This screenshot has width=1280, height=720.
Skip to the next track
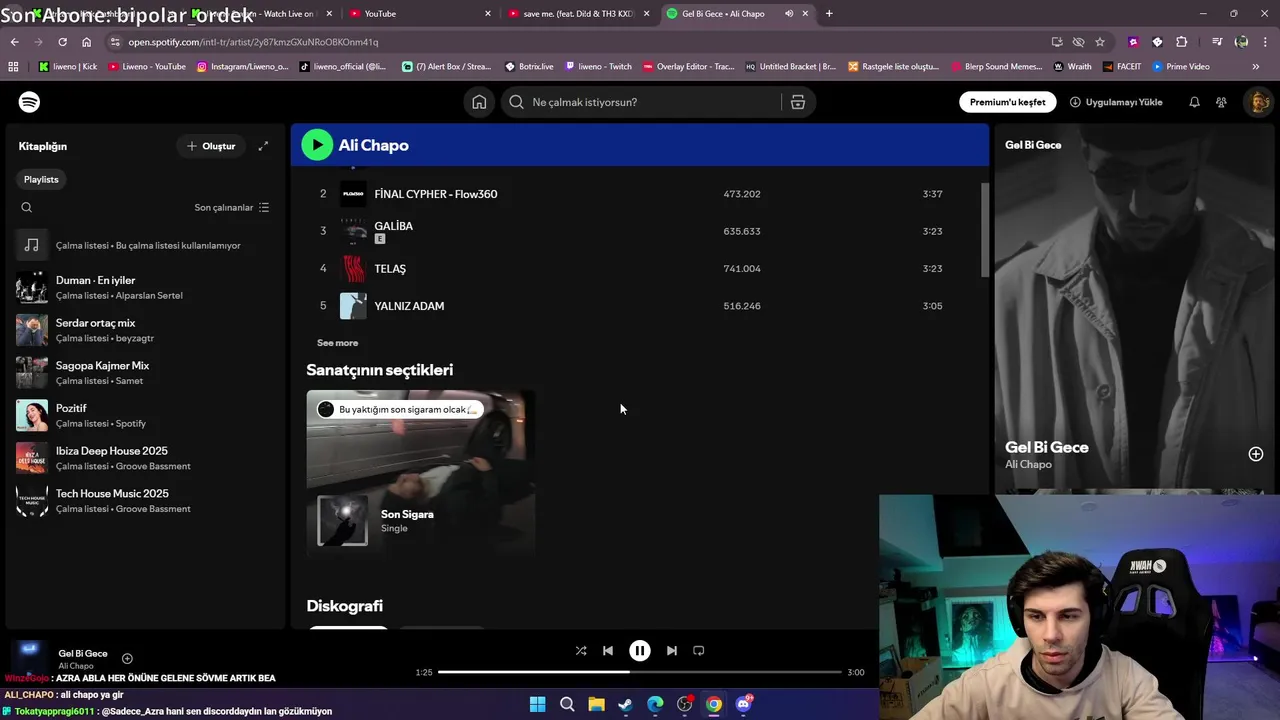[672, 650]
